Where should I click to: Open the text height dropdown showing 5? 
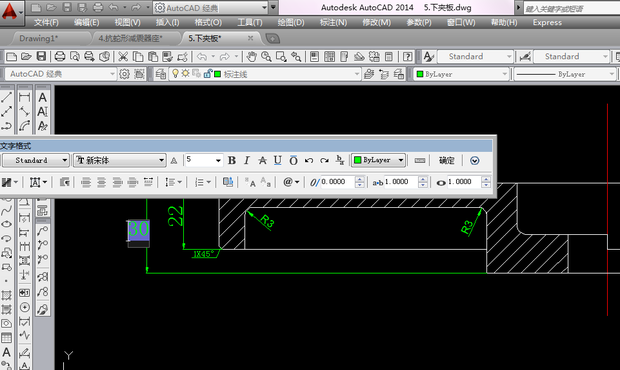tap(218, 160)
